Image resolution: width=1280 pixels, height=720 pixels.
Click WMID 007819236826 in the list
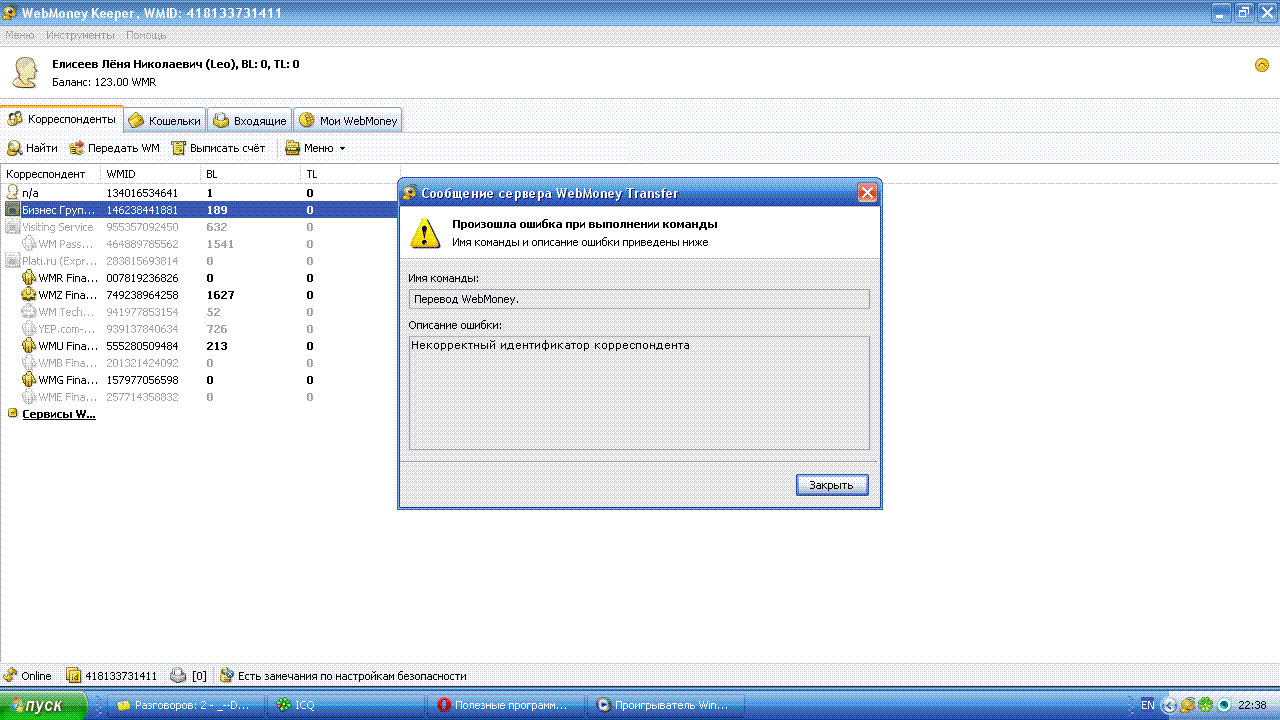click(x=142, y=278)
